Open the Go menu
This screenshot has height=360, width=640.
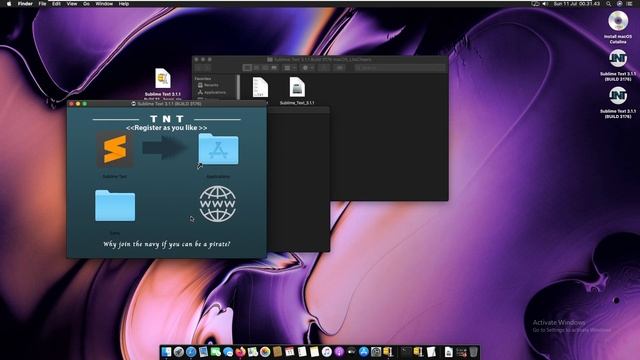87,4
